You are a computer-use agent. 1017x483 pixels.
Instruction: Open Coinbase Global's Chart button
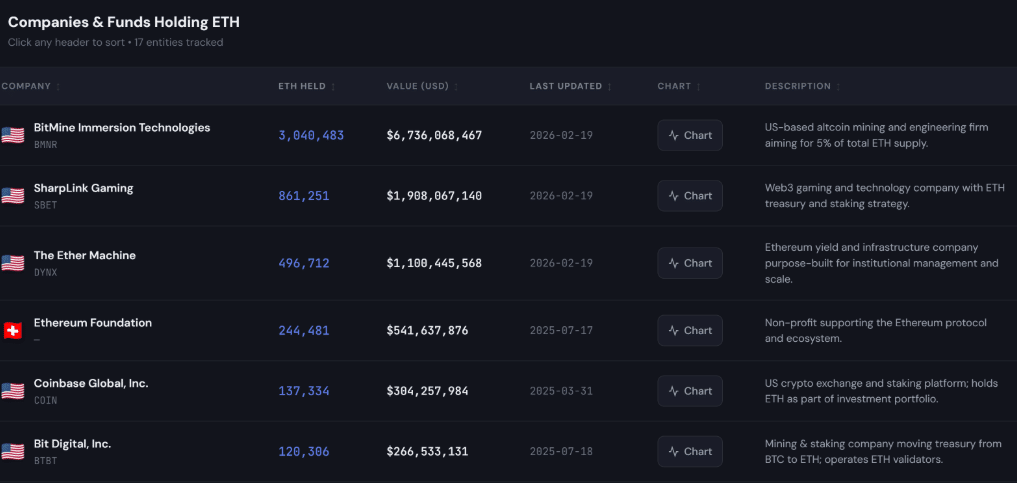click(x=690, y=391)
